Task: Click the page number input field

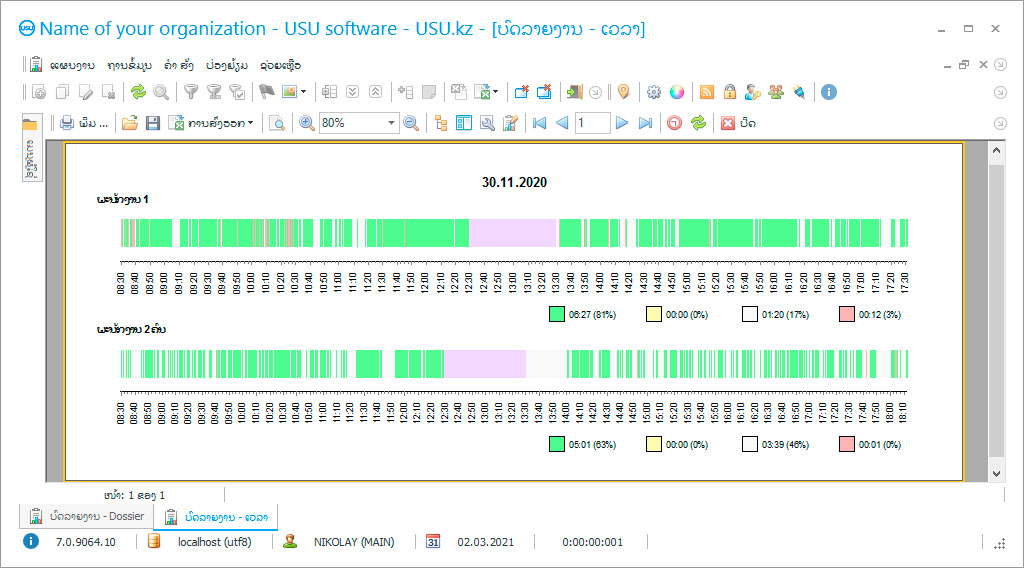Action: pyautogui.click(x=592, y=123)
